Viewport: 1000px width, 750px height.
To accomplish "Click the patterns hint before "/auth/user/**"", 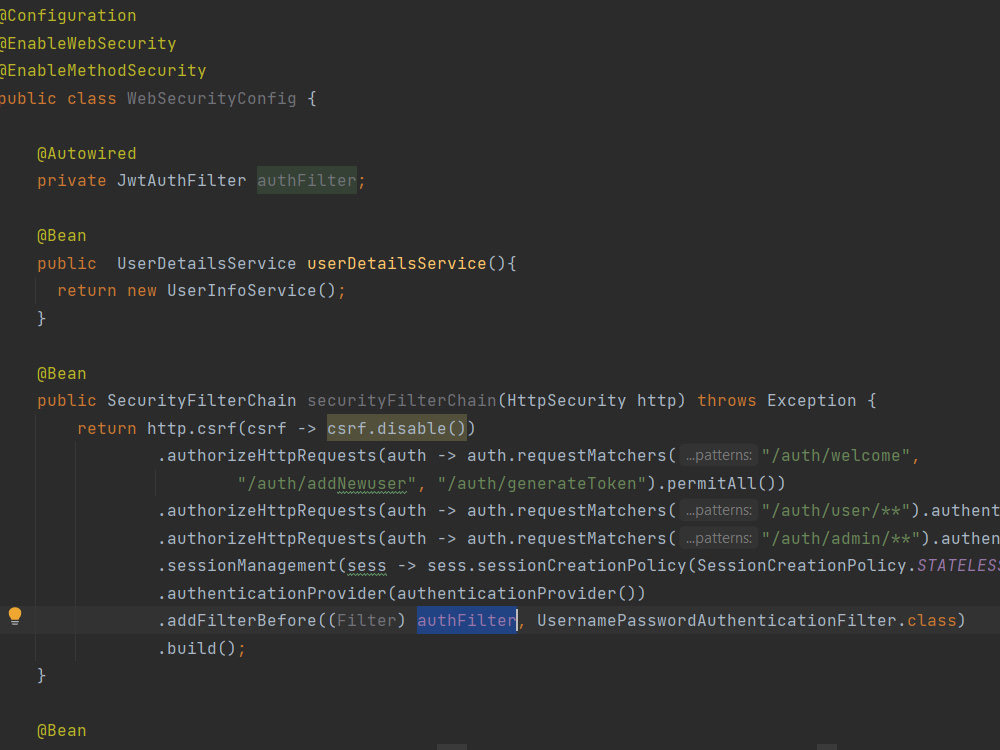I will (719, 511).
